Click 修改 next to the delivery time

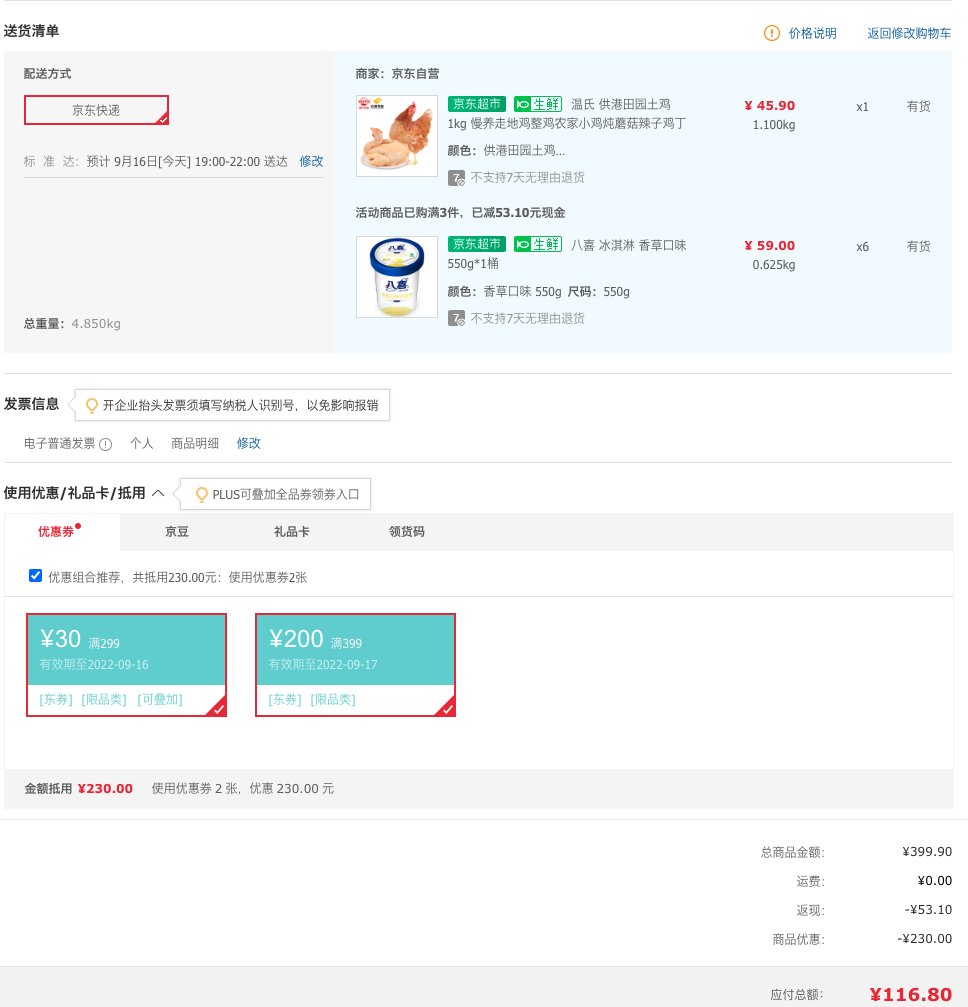(x=312, y=161)
